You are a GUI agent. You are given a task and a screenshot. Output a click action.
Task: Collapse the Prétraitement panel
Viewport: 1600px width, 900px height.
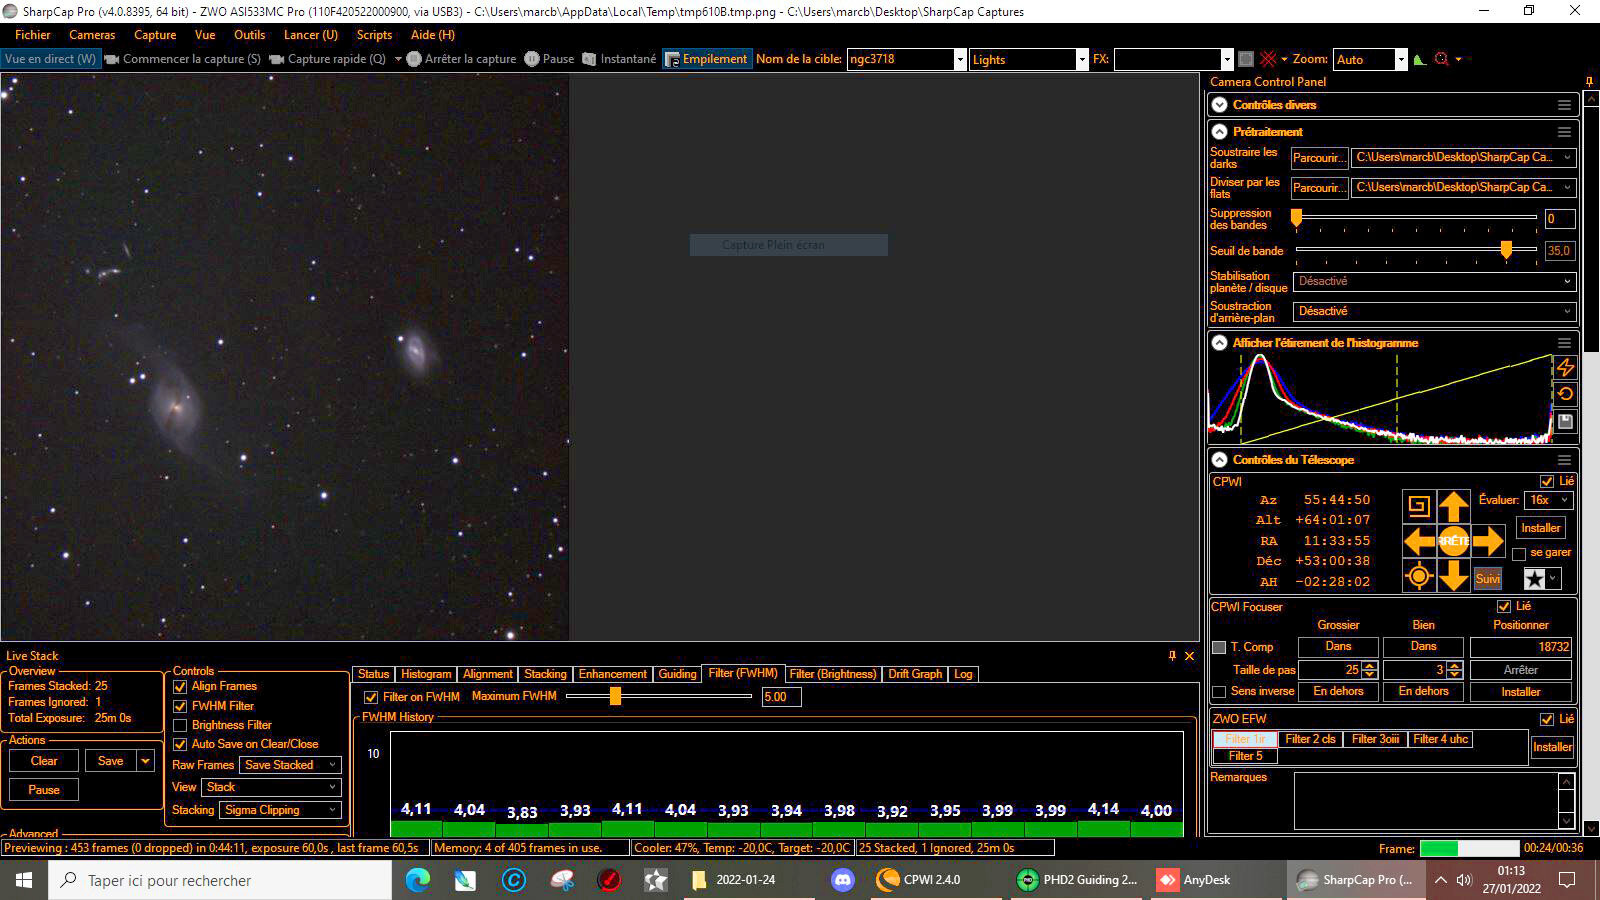click(x=1219, y=132)
